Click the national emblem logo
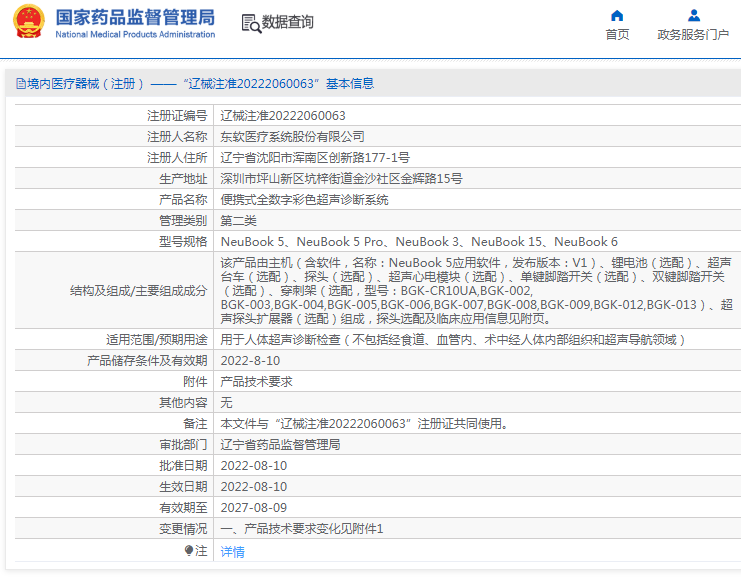Viewport: 741px width, 577px height. (29, 21)
